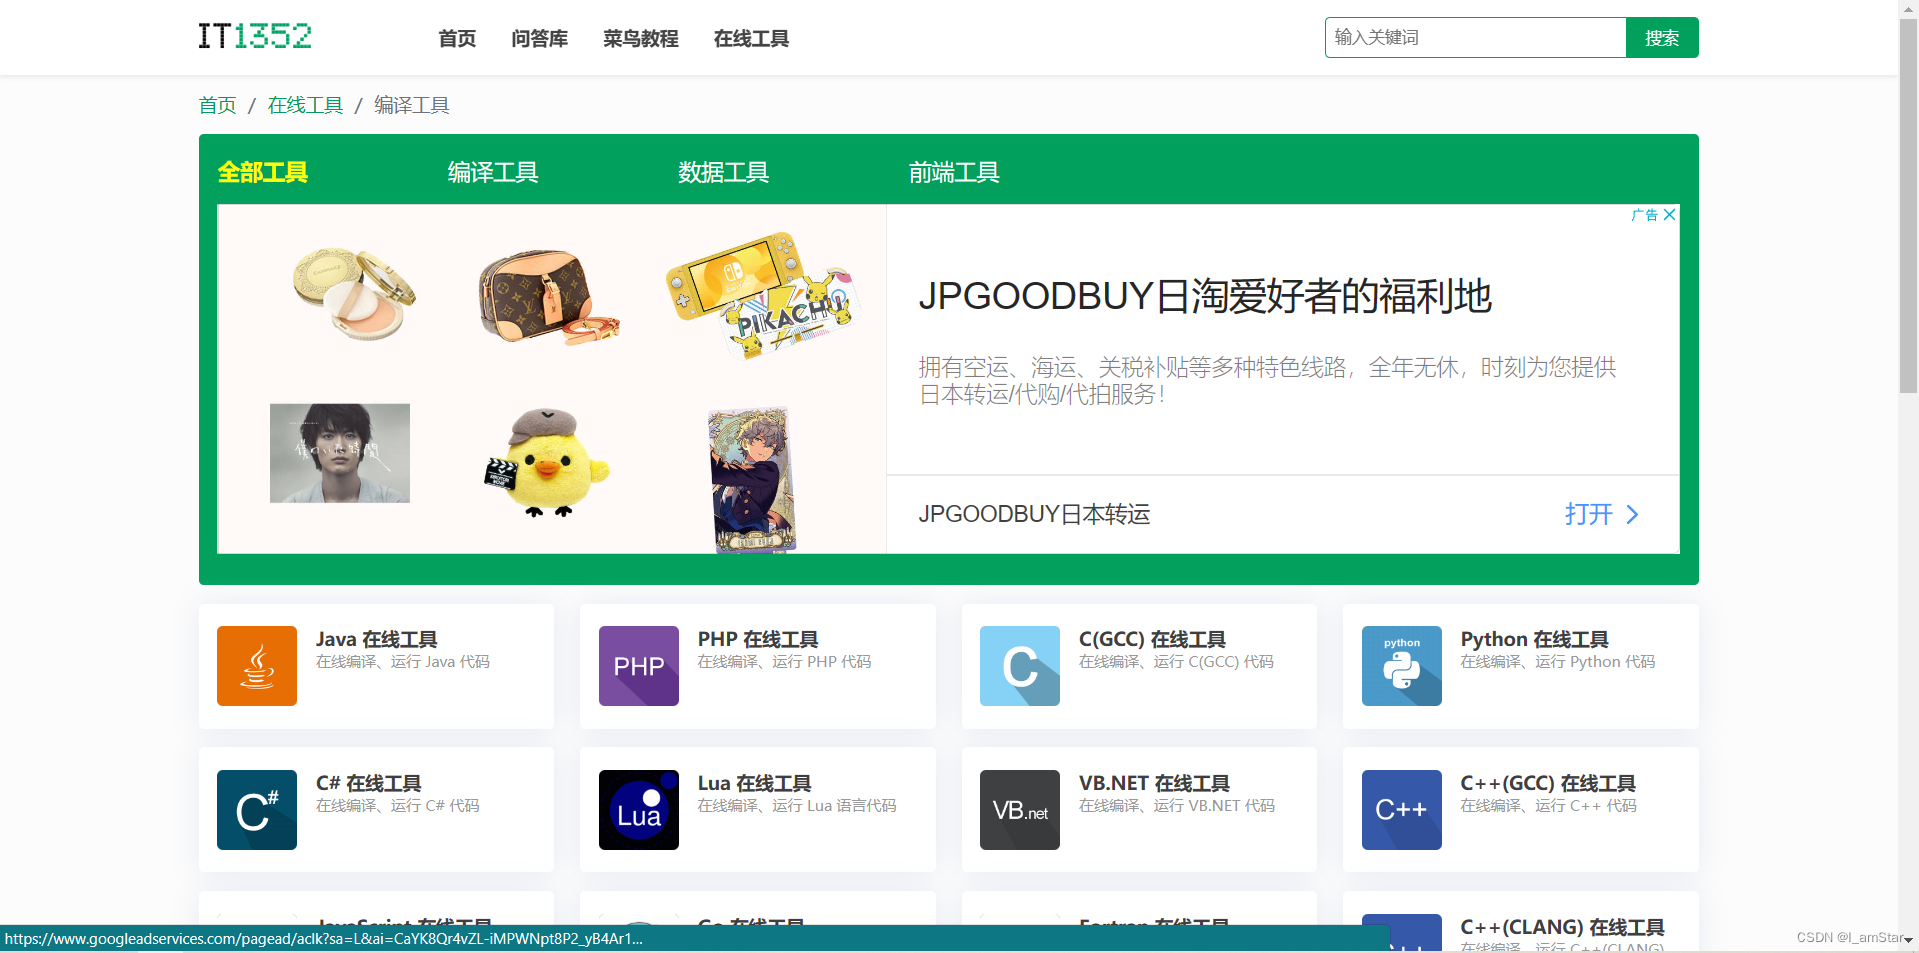This screenshot has height=953, width=1919.
Task: Open the C(GCC) tool icon
Action: point(1020,666)
